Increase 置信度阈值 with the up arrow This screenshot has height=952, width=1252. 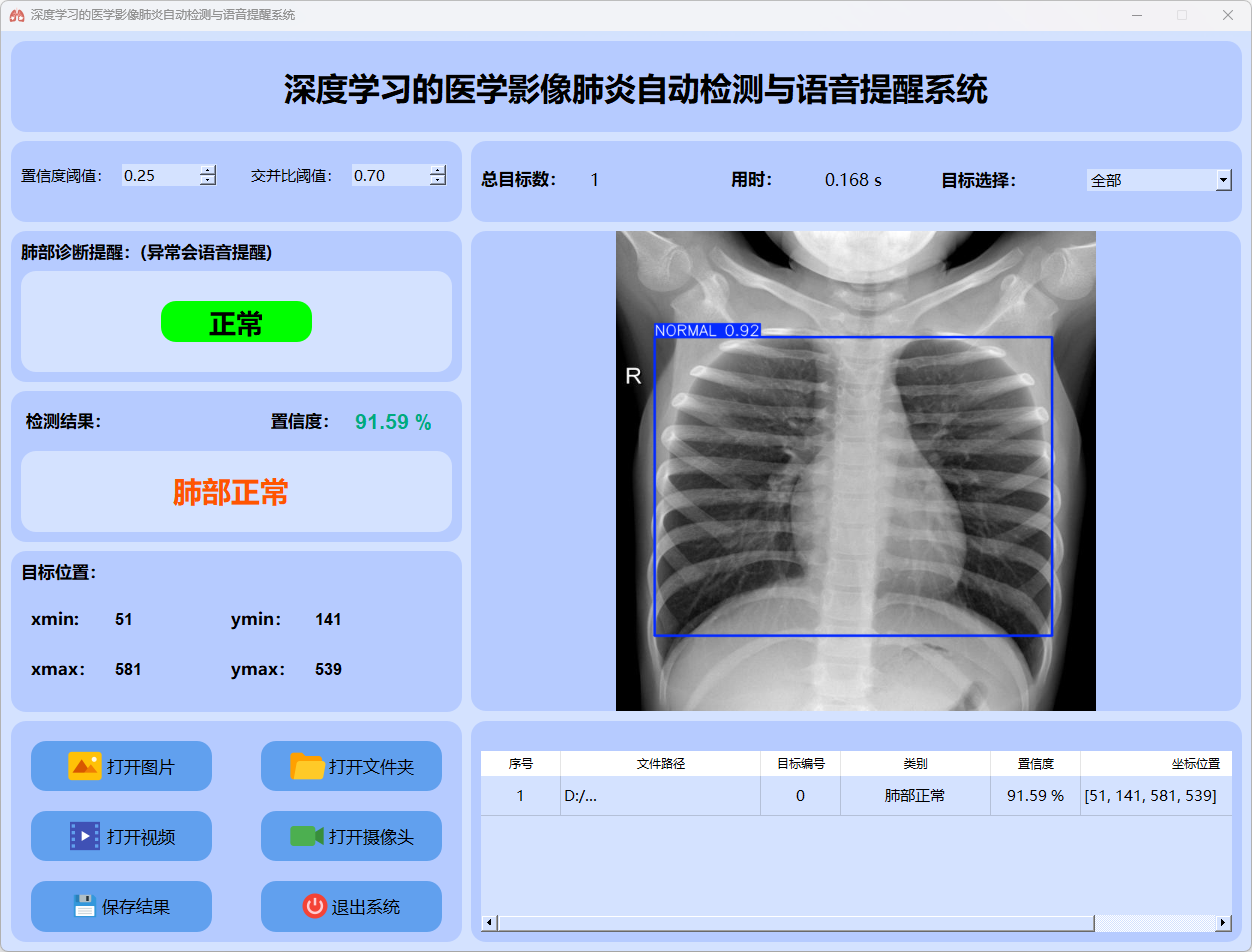tap(208, 170)
